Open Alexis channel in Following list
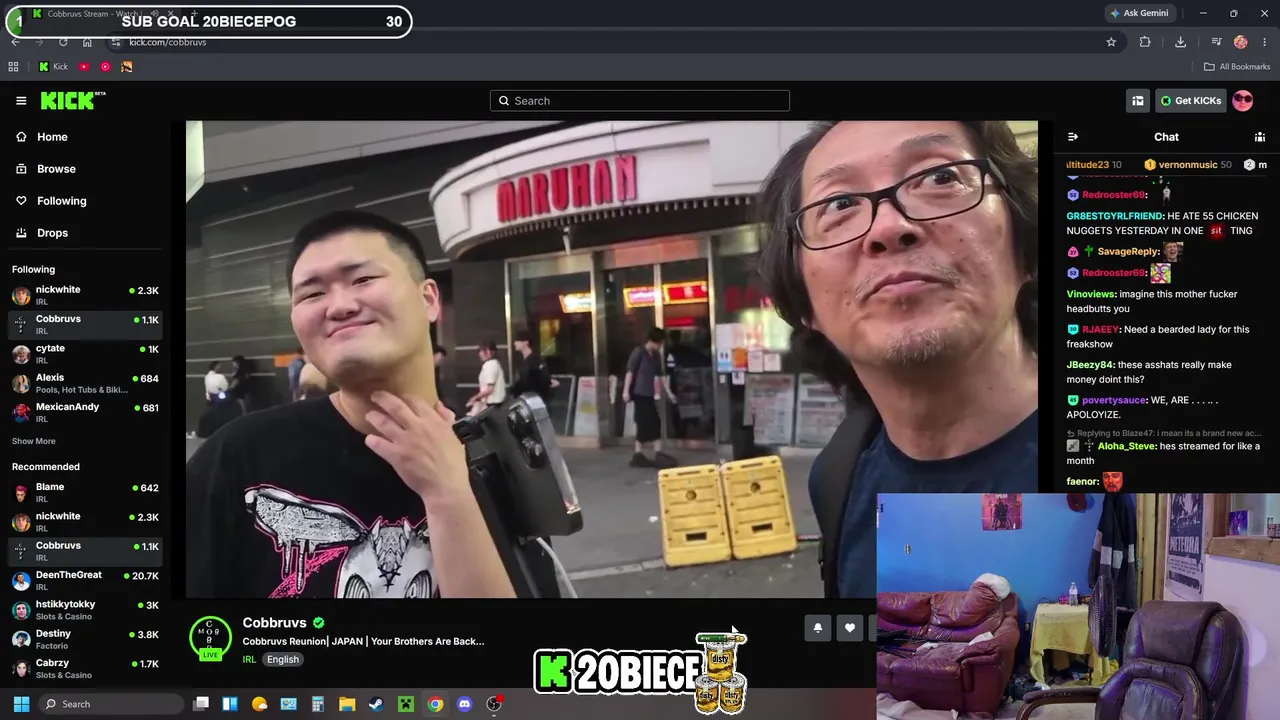 tap(85, 383)
